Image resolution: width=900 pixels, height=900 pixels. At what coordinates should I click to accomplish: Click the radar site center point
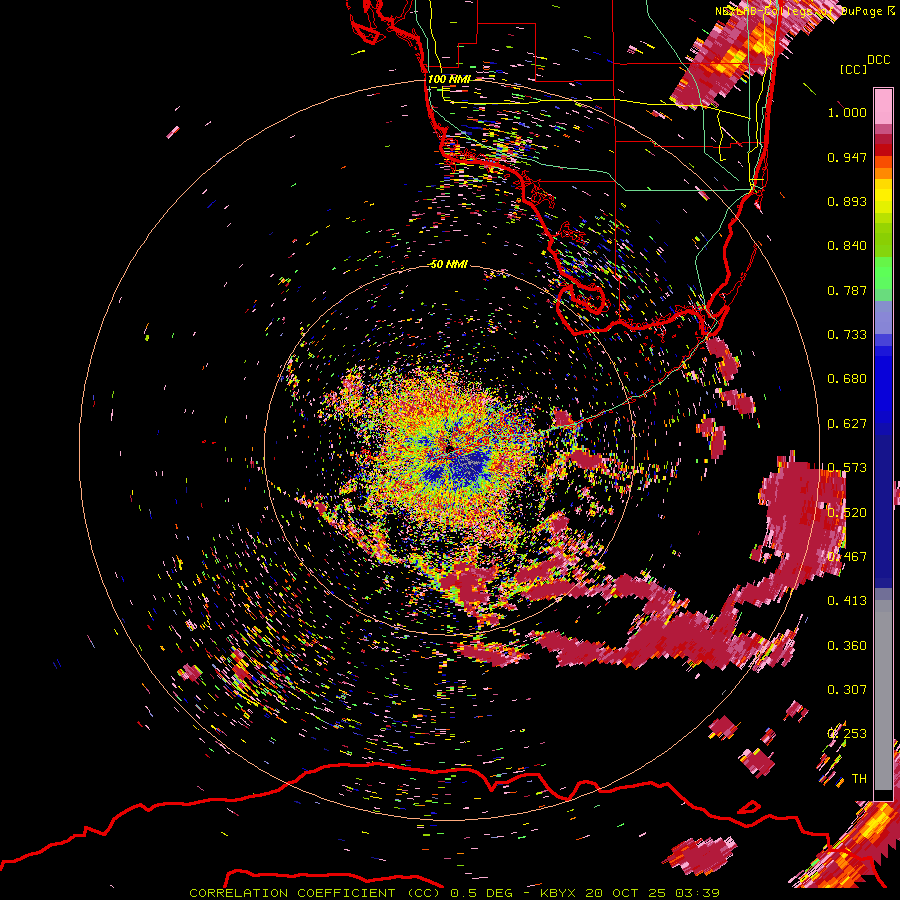449,448
